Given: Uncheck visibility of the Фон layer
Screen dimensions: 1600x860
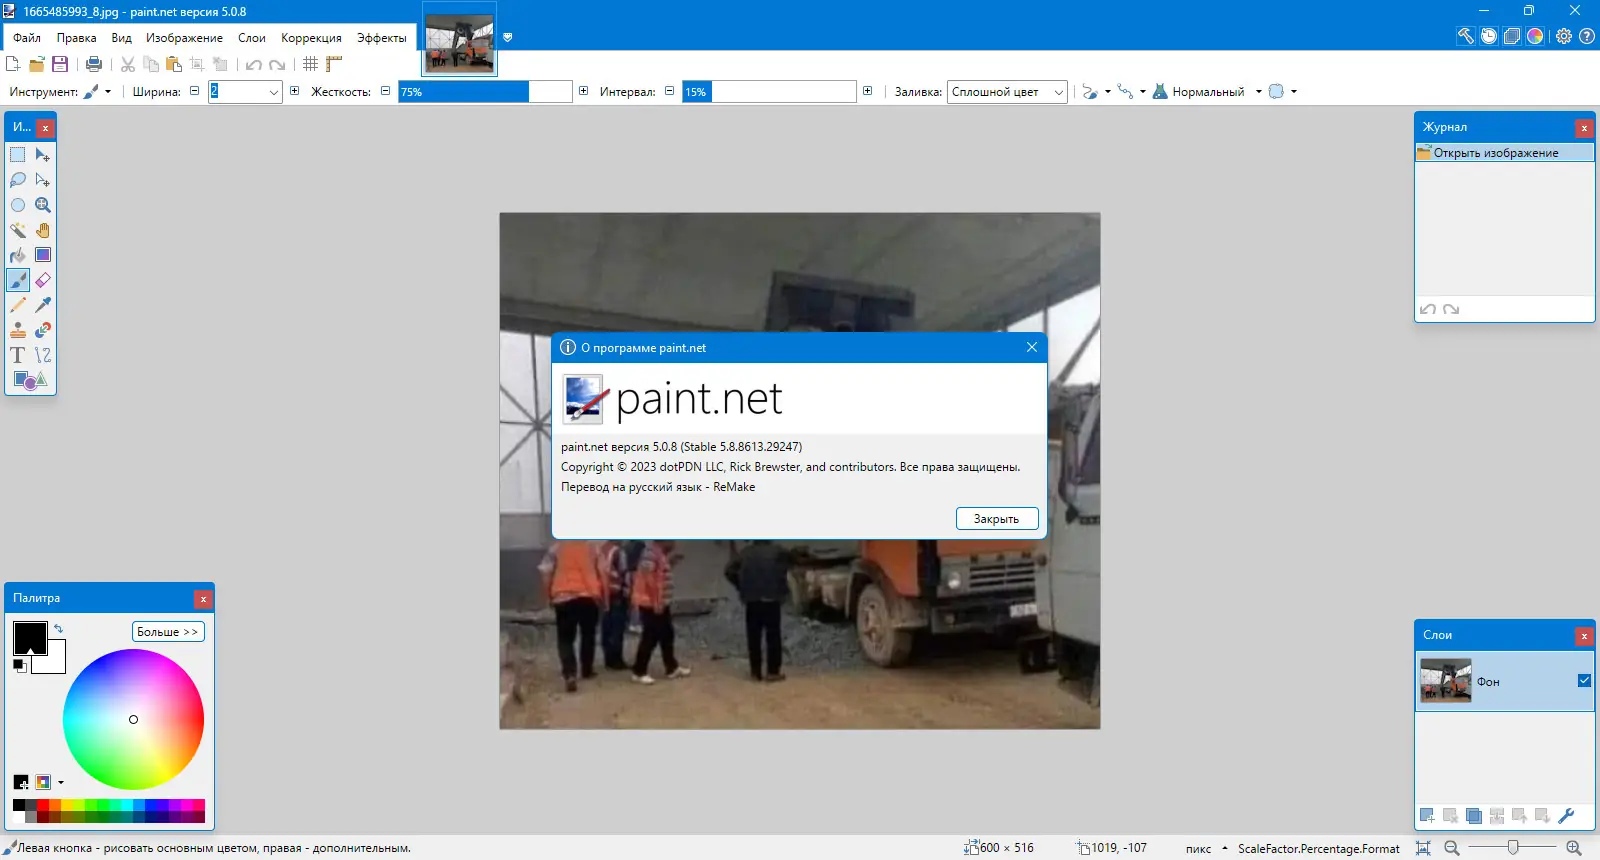Looking at the screenshot, I should [x=1584, y=681].
